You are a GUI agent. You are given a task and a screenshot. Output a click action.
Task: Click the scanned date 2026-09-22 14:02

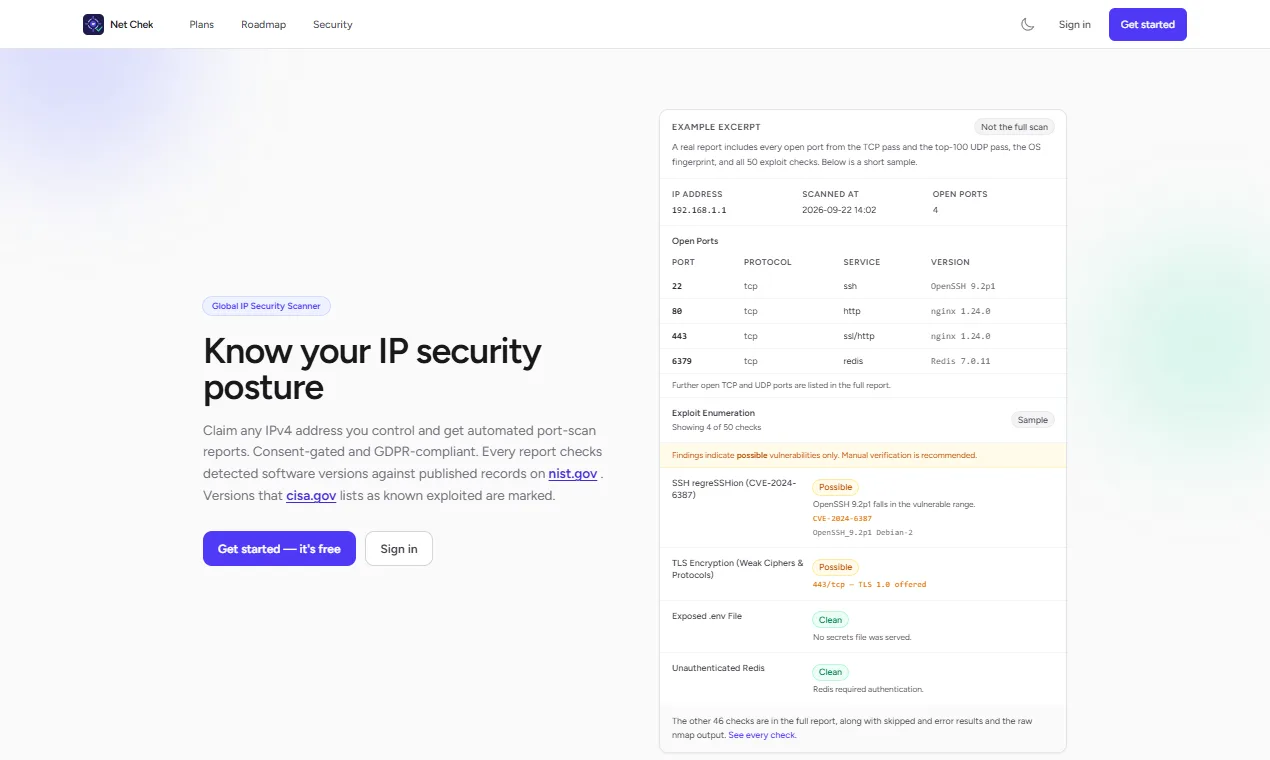[x=839, y=210]
